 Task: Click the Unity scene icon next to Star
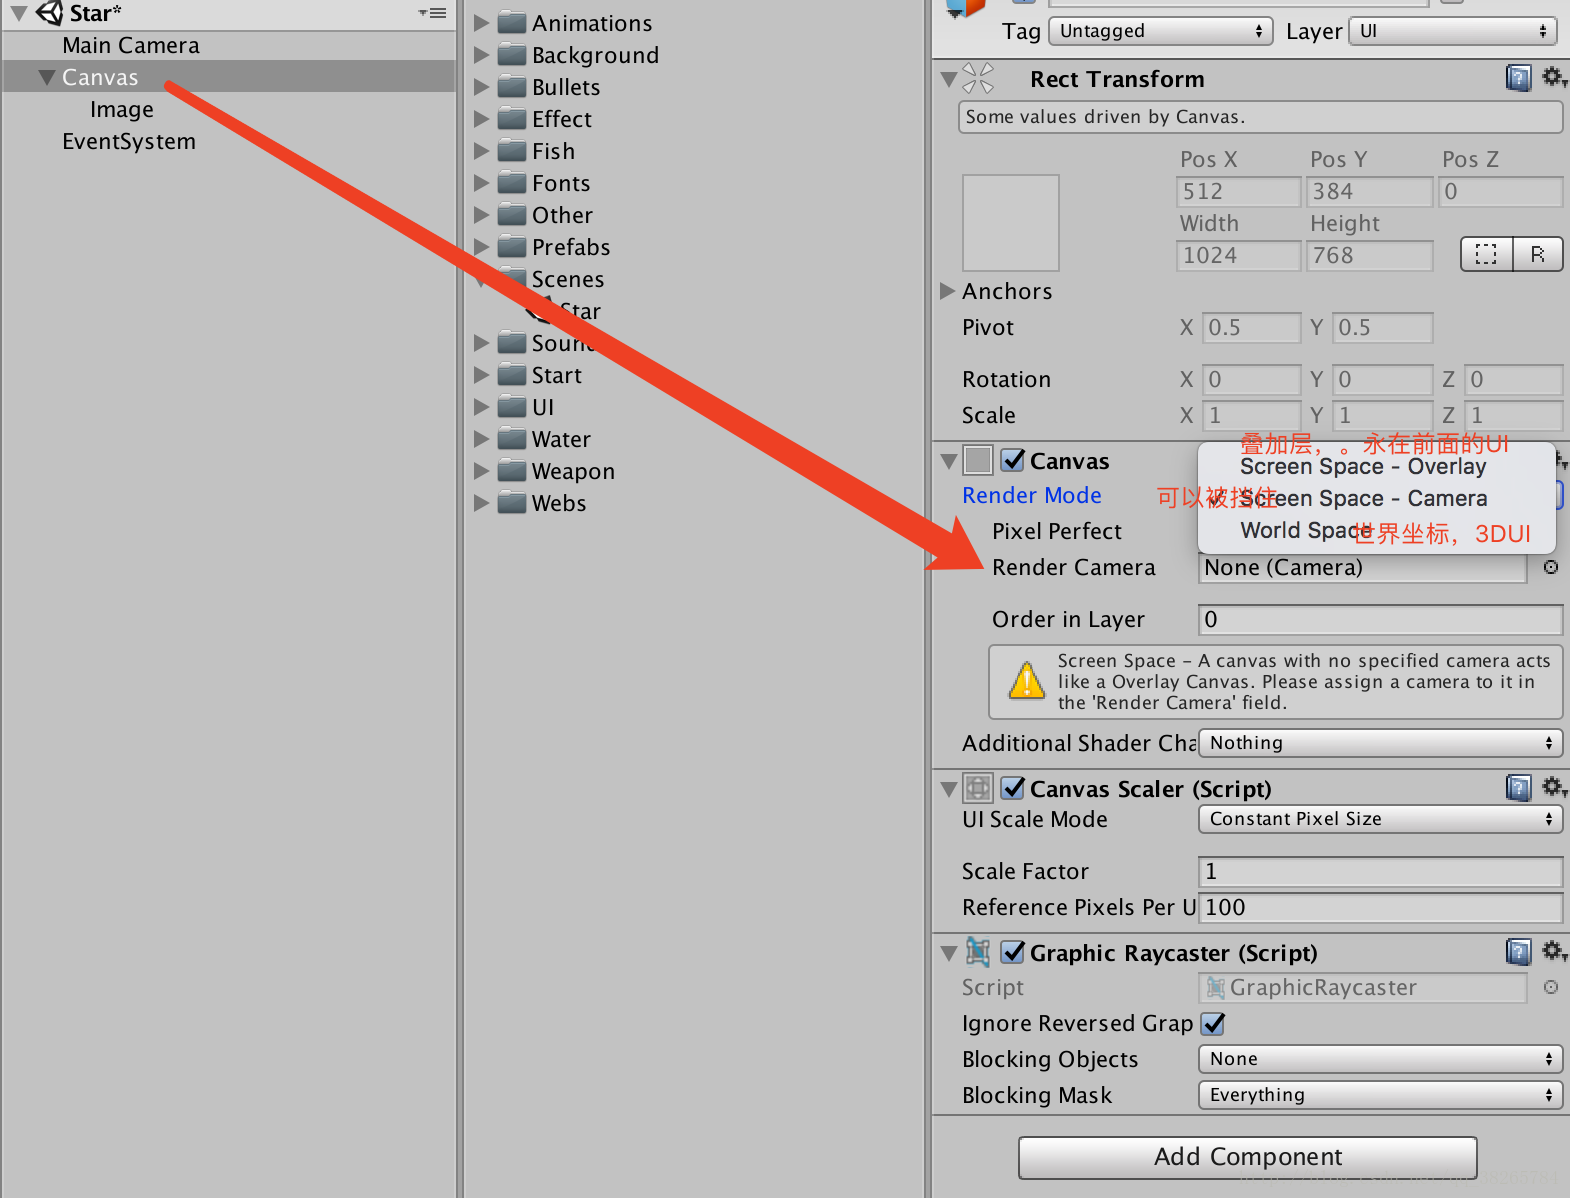pos(49,13)
